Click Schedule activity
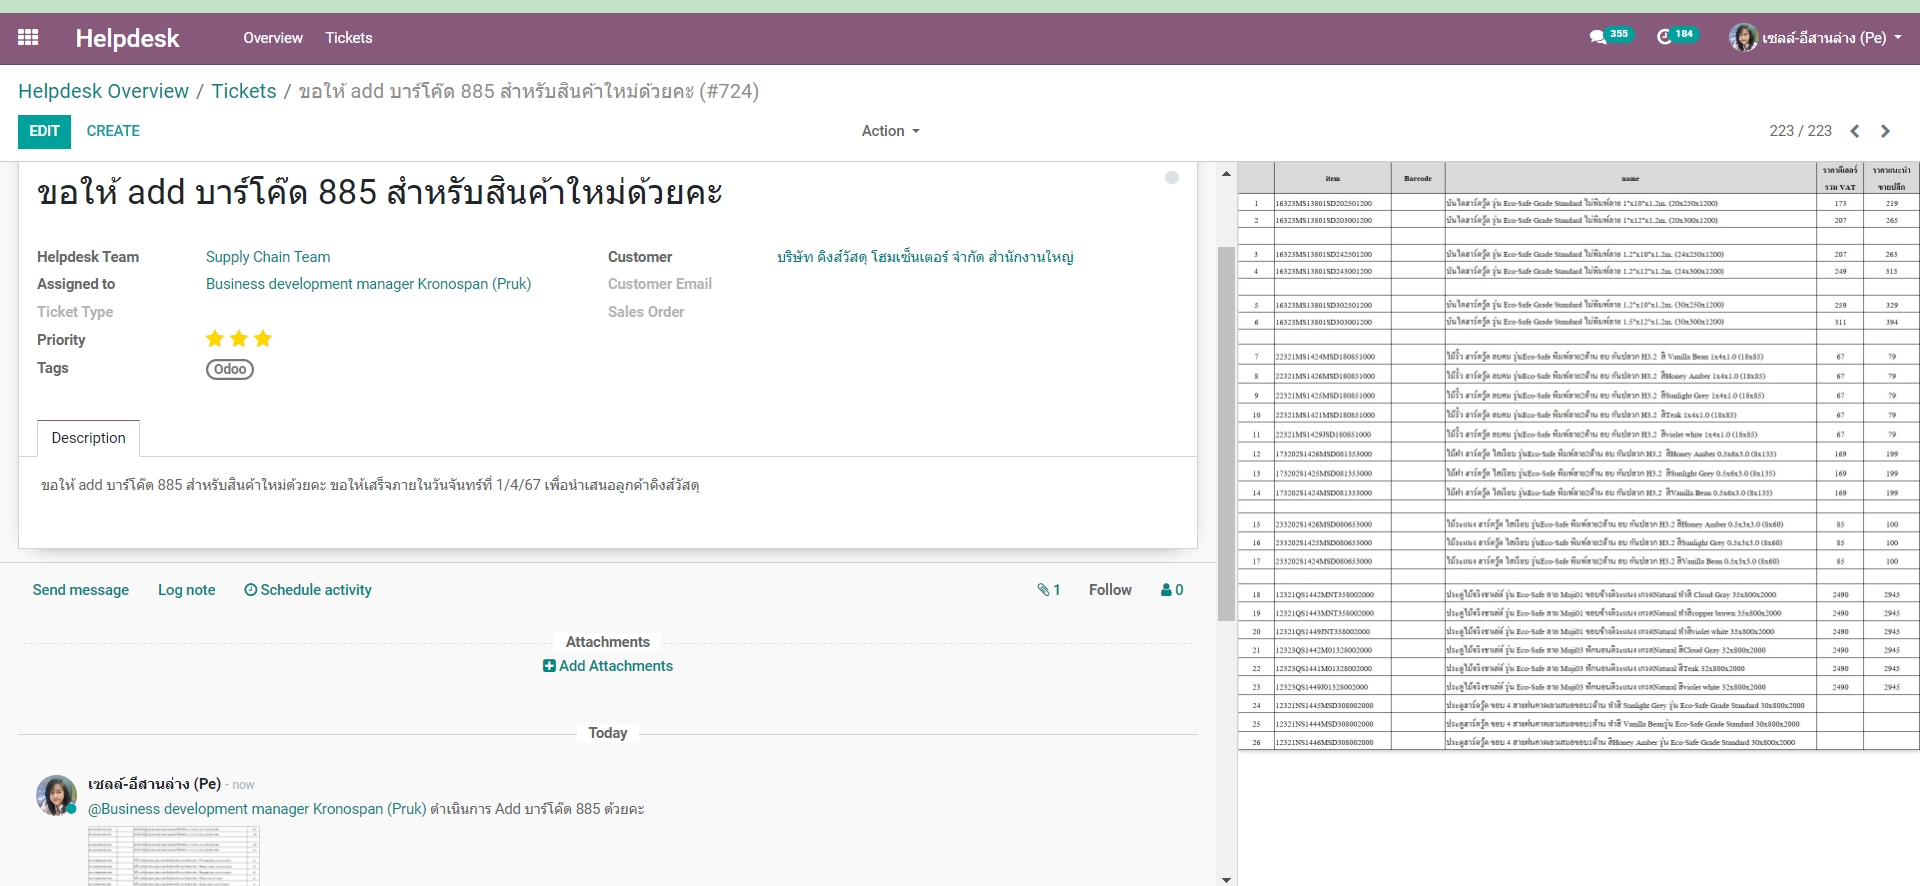Screen dimensions: 1920x886 pos(308,590)
